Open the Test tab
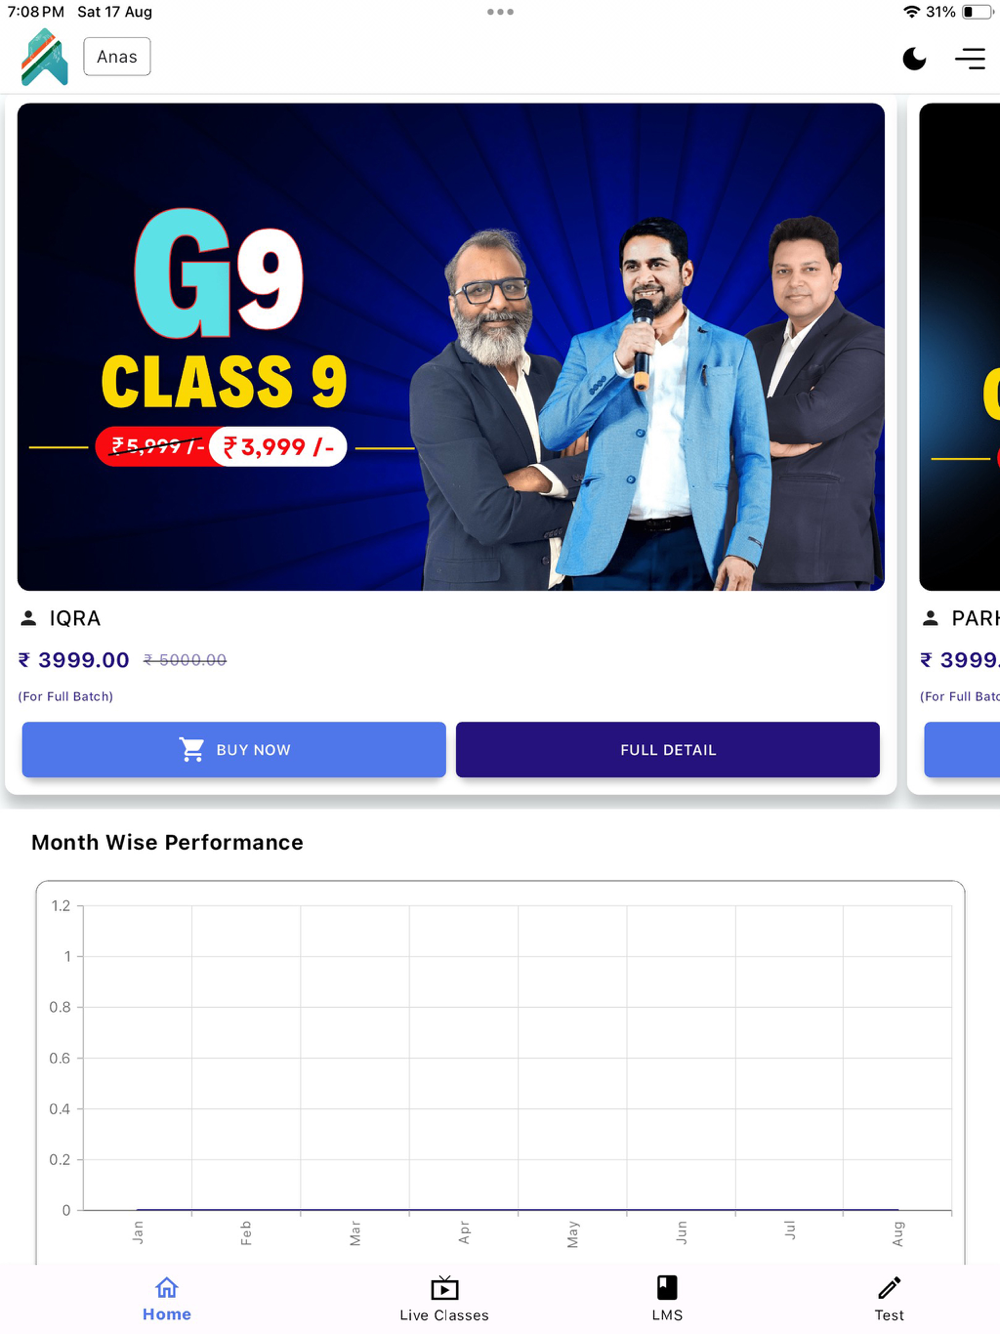 pos(889,1299)
